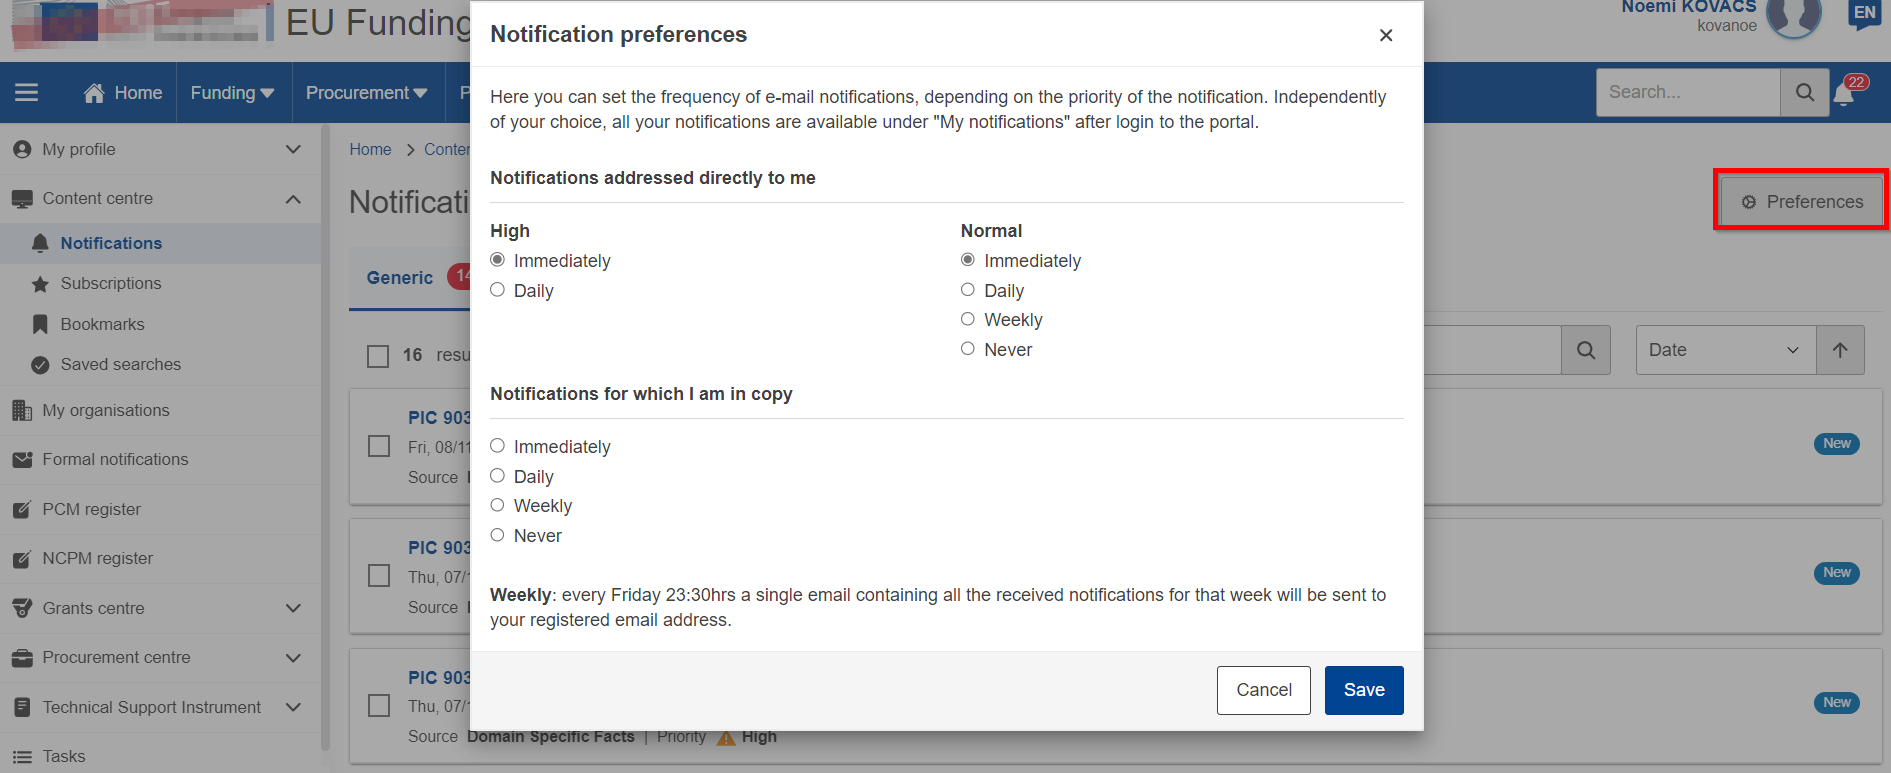This screenshot has height=773, width=1891.
Task: Tick the select-all 16 results checkbox
Action: pos(378,356)
